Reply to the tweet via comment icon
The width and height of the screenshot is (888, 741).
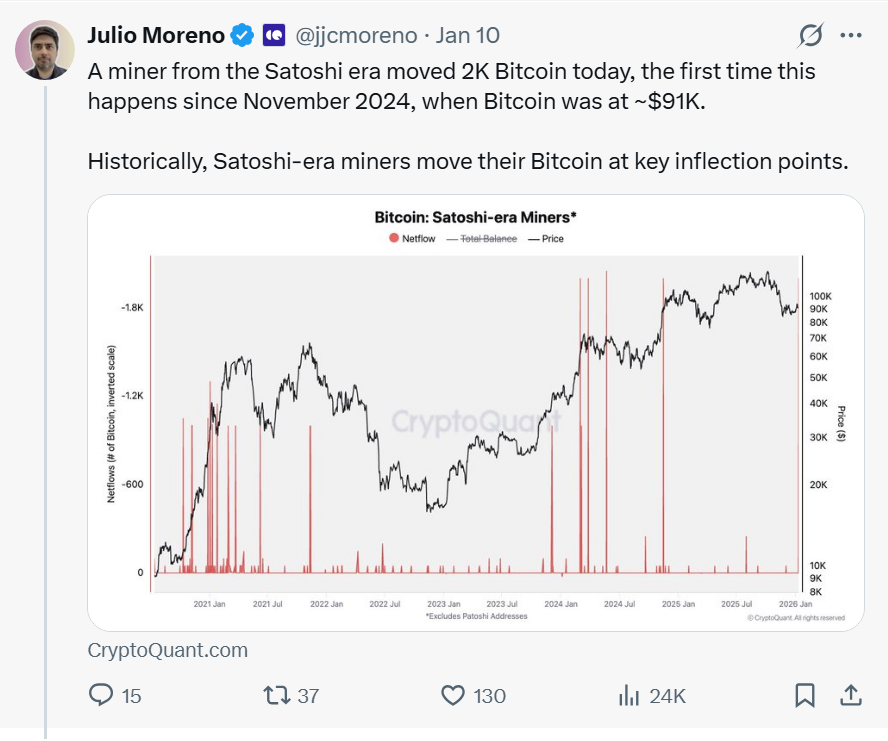[103, 695]
